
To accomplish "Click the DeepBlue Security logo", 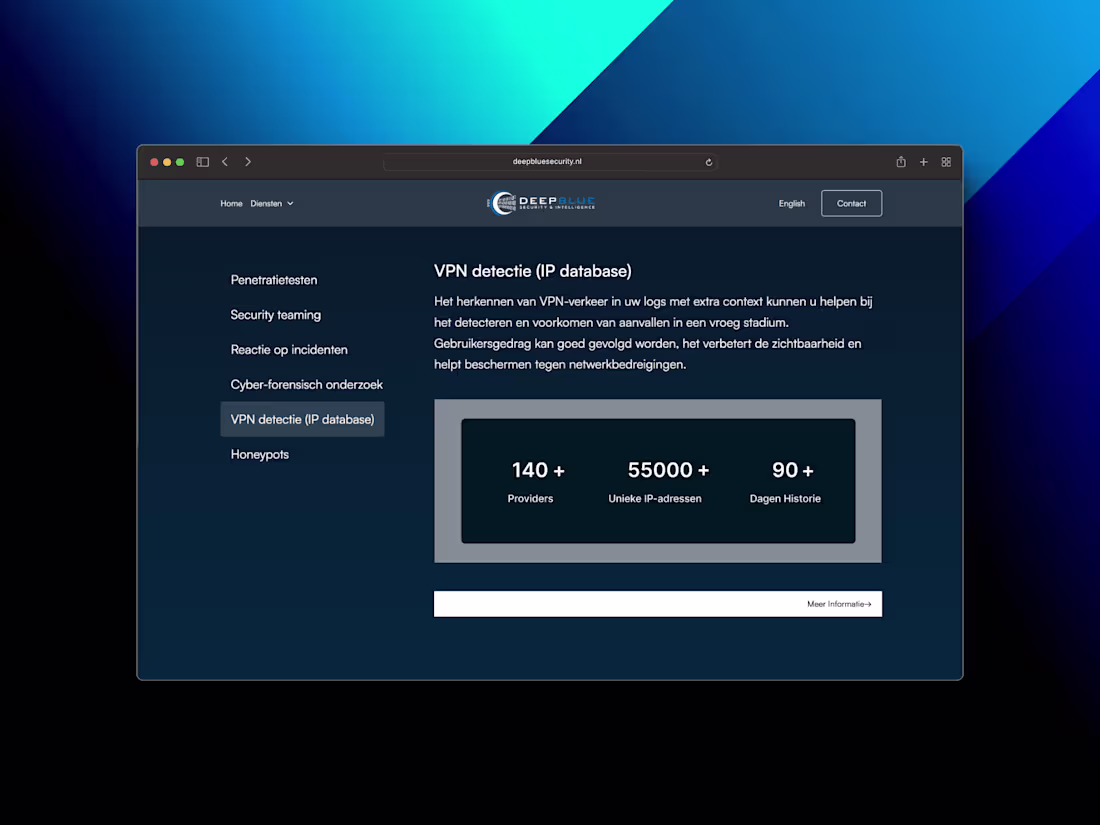I will coord(540,202).
